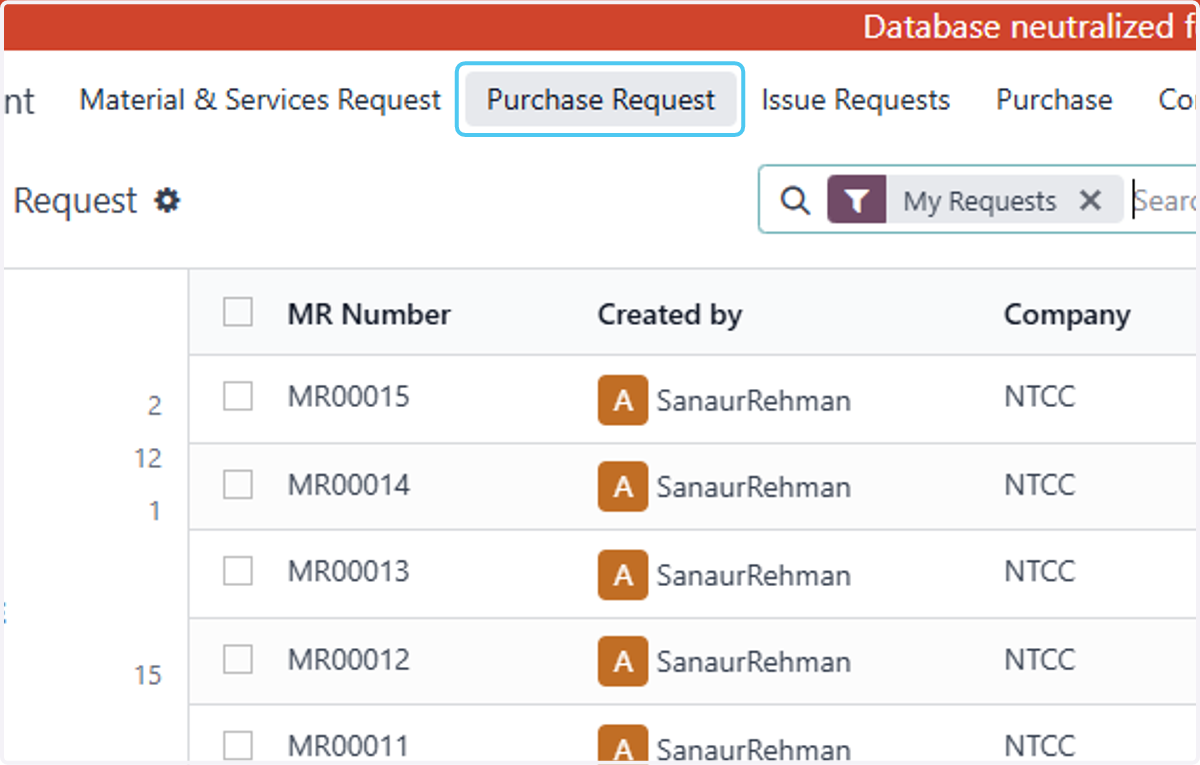Image resolution: width=1200 pixels, height=765 pixels.
Task: Check the box for MR00015
Action: click(238, 397)
